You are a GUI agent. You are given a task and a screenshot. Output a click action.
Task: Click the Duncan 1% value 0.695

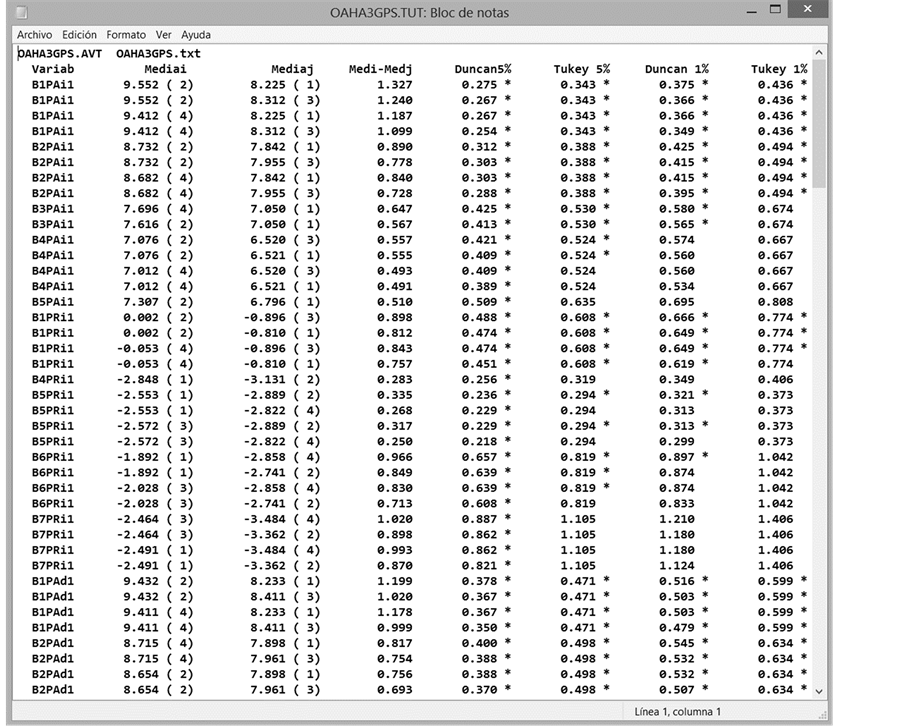click(x=677, y=302)
